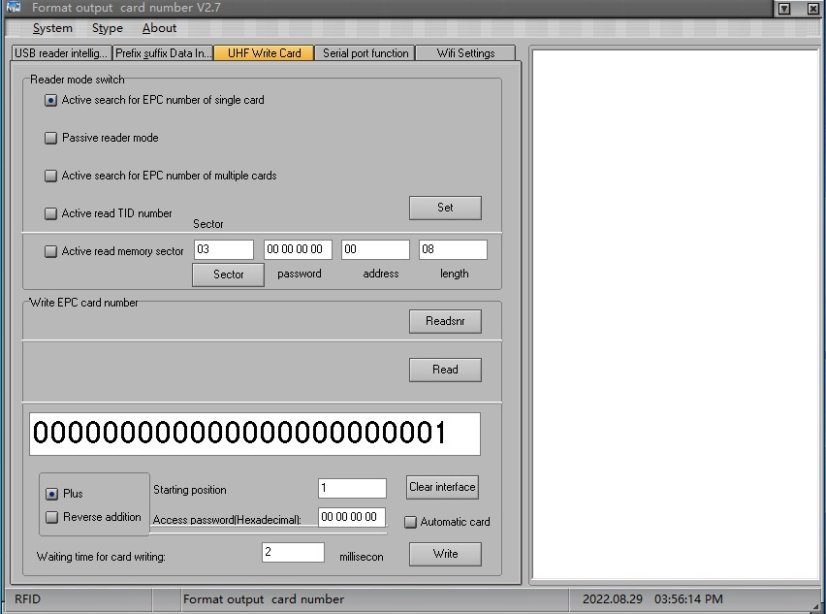Click the Readsnr button

[x=445, y=321]
